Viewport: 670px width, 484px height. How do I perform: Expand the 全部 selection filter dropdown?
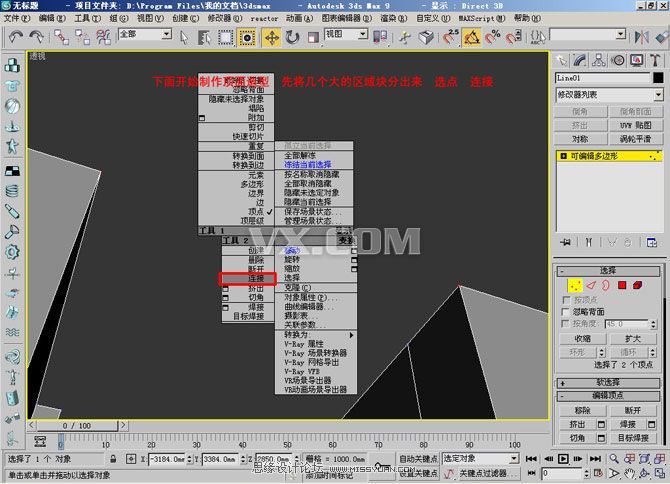pyautogui.click(x=145, y=34)
